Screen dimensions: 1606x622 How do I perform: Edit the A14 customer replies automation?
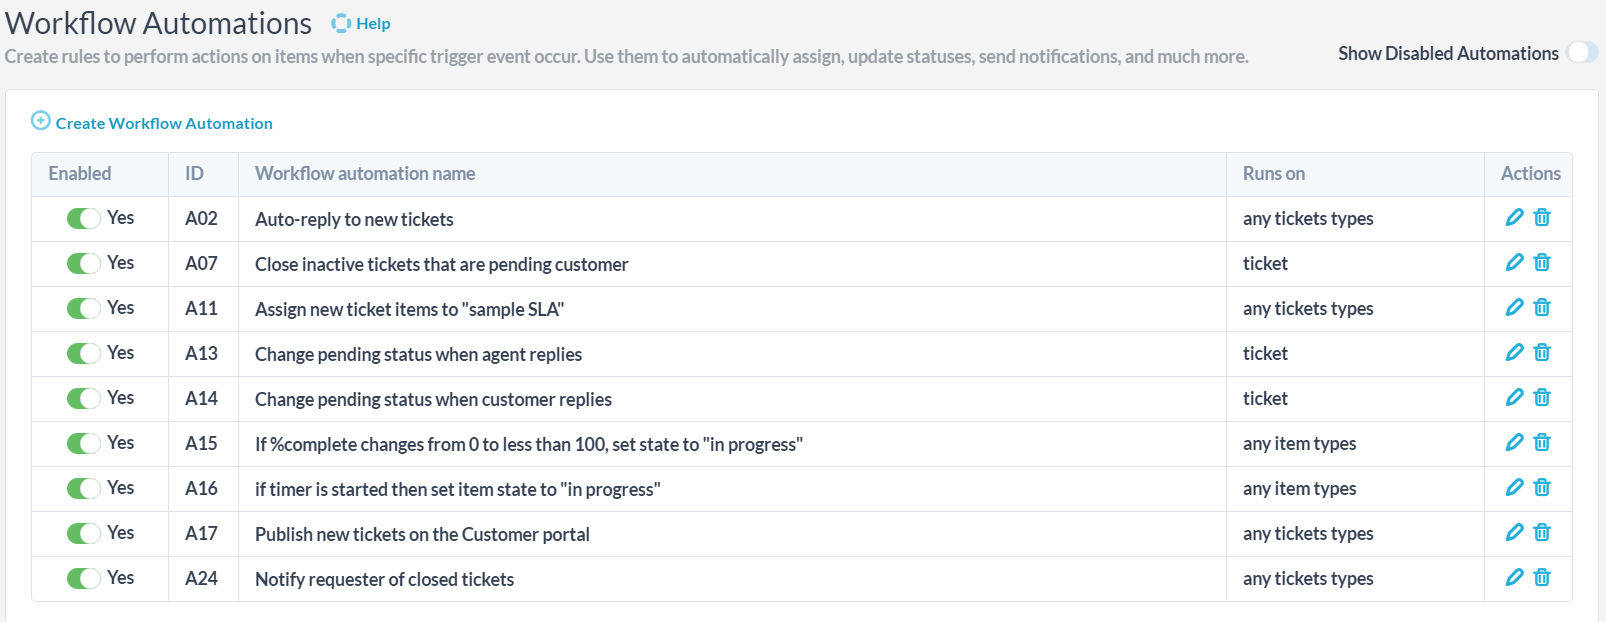(x=1515, y=397)
